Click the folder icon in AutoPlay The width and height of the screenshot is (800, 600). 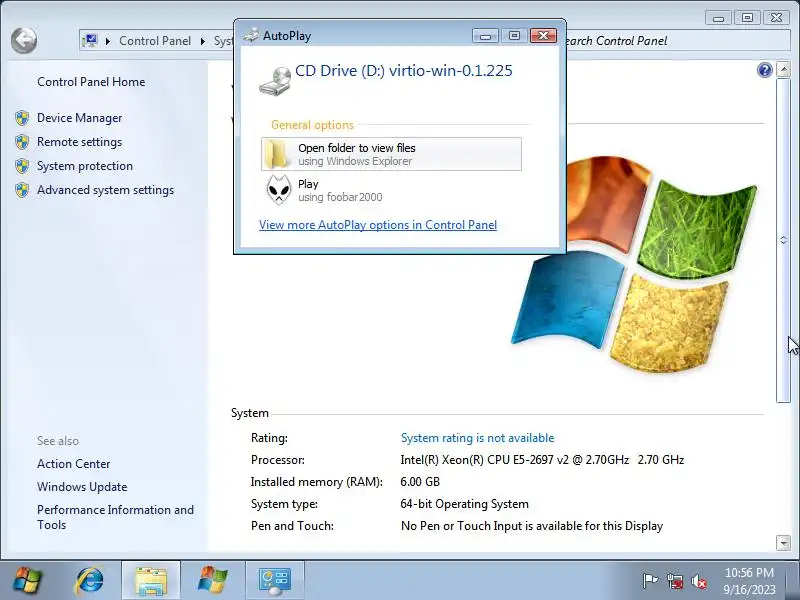[277, 154]
